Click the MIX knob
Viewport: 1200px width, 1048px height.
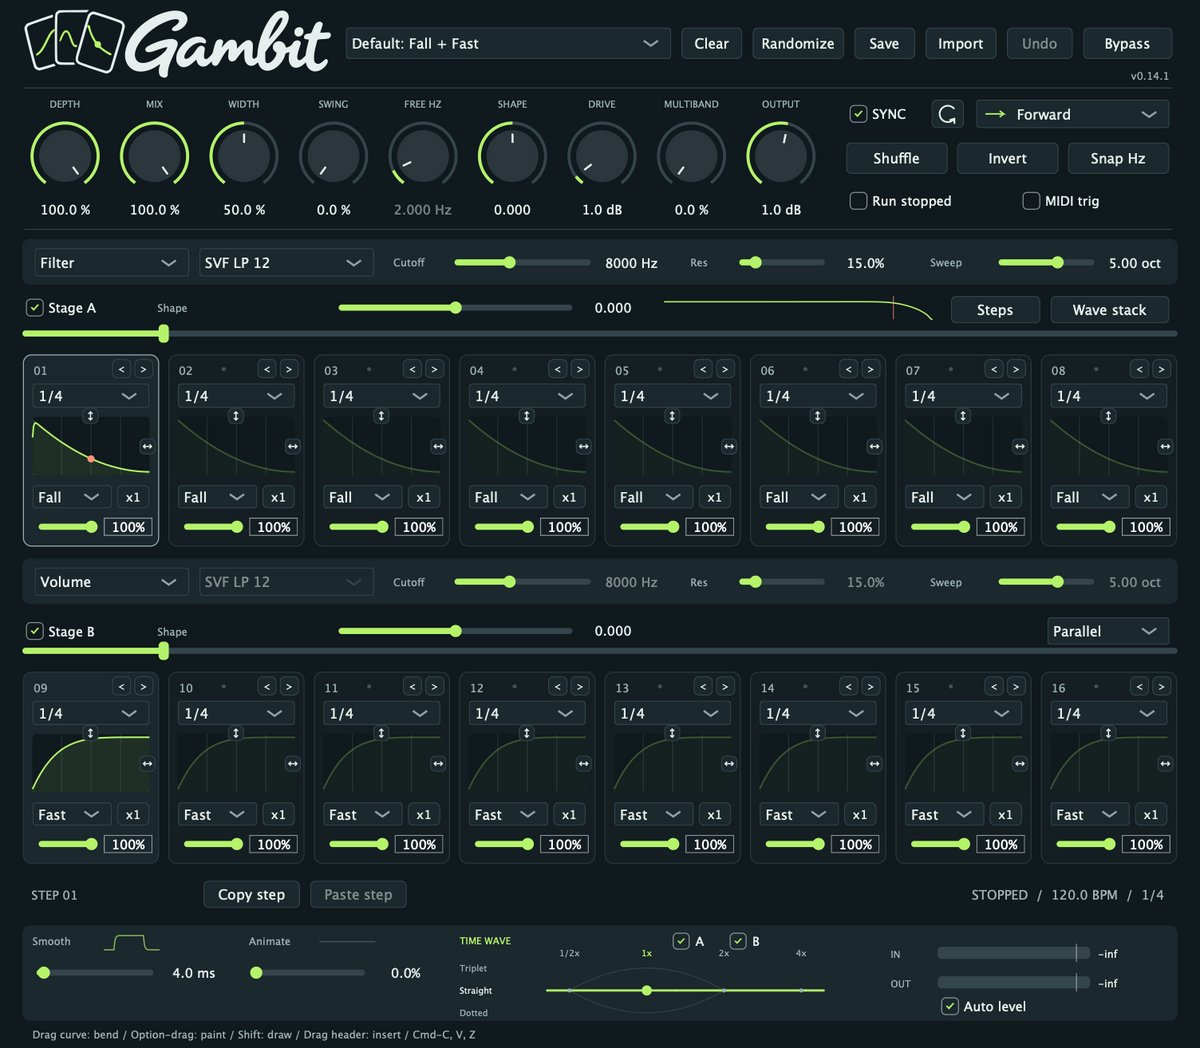point(155,156)
